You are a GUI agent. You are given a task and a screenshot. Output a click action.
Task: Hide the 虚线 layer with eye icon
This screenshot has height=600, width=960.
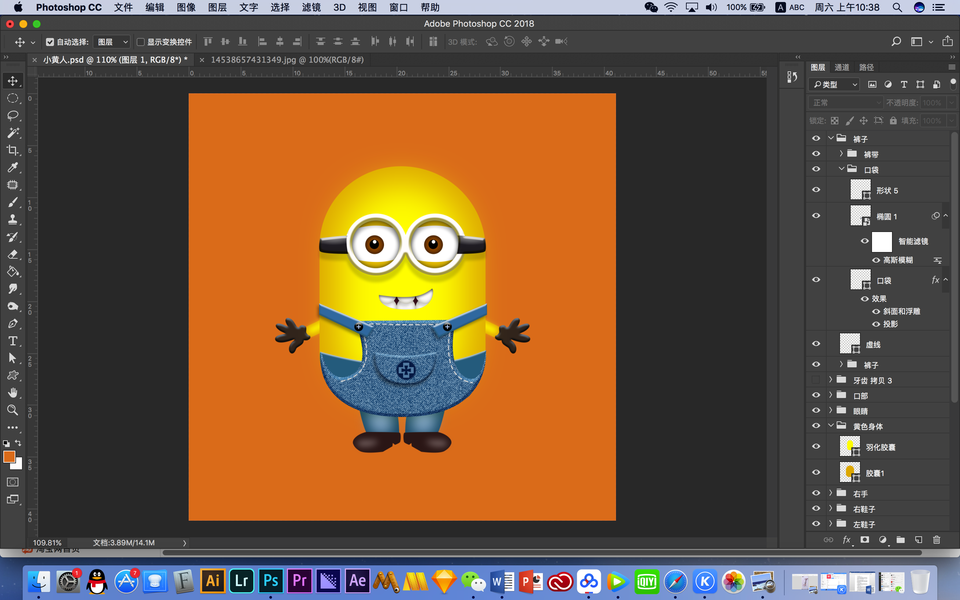tap(816, 344)
